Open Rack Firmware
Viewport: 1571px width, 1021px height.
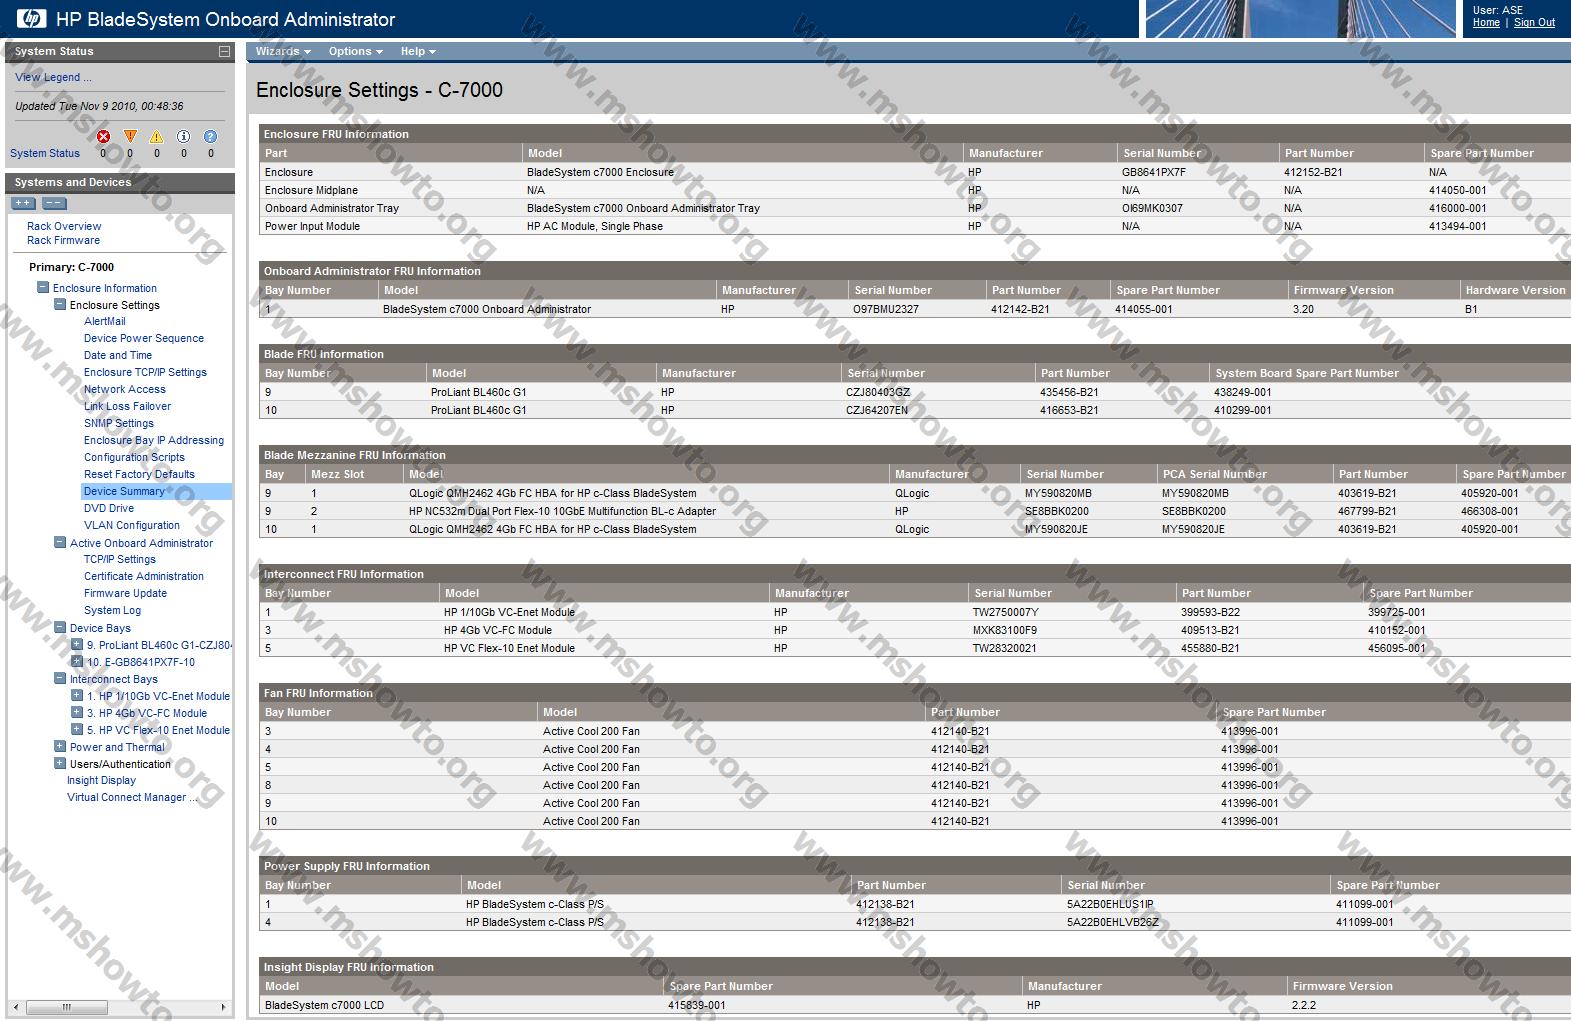pyautogui.click(x=63, y=240)
